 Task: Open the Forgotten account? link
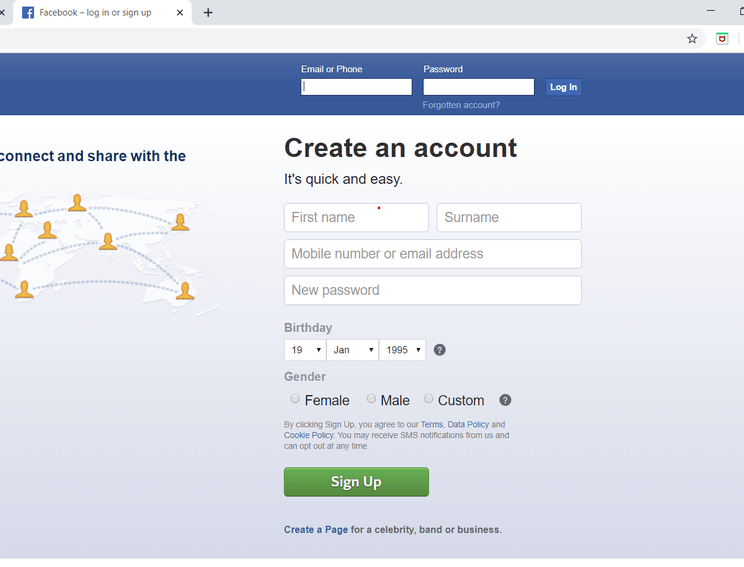pos(461,105)
